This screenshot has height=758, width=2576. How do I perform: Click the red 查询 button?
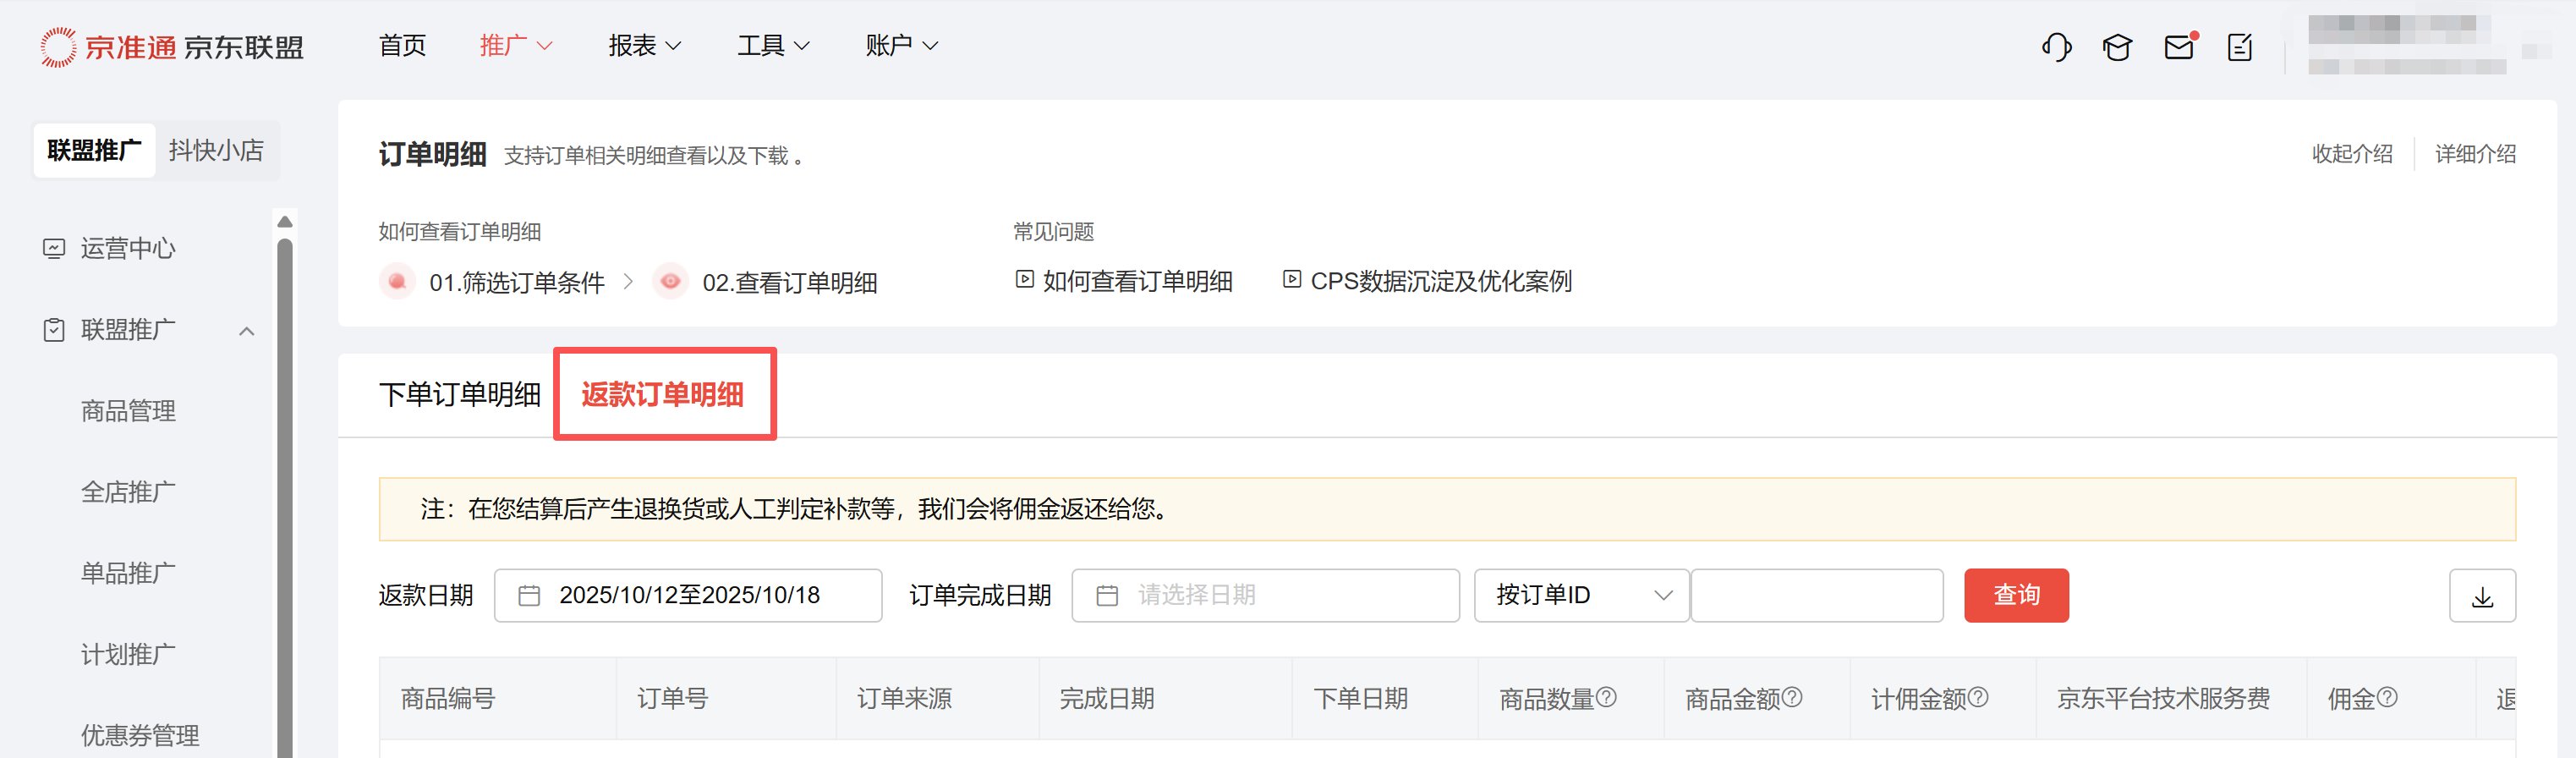2016,596
